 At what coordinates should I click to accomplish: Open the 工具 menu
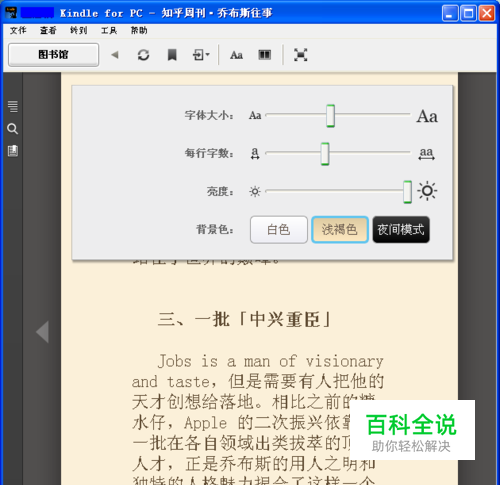[x=109, y=31]
